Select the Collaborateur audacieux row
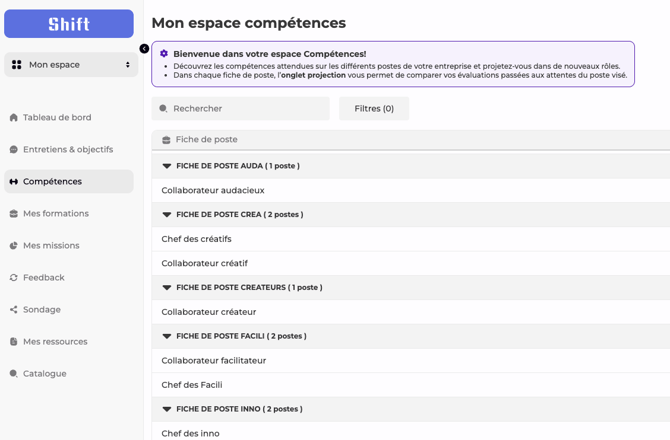This screenshot has width=670, height=440. [x=213, y=190]
